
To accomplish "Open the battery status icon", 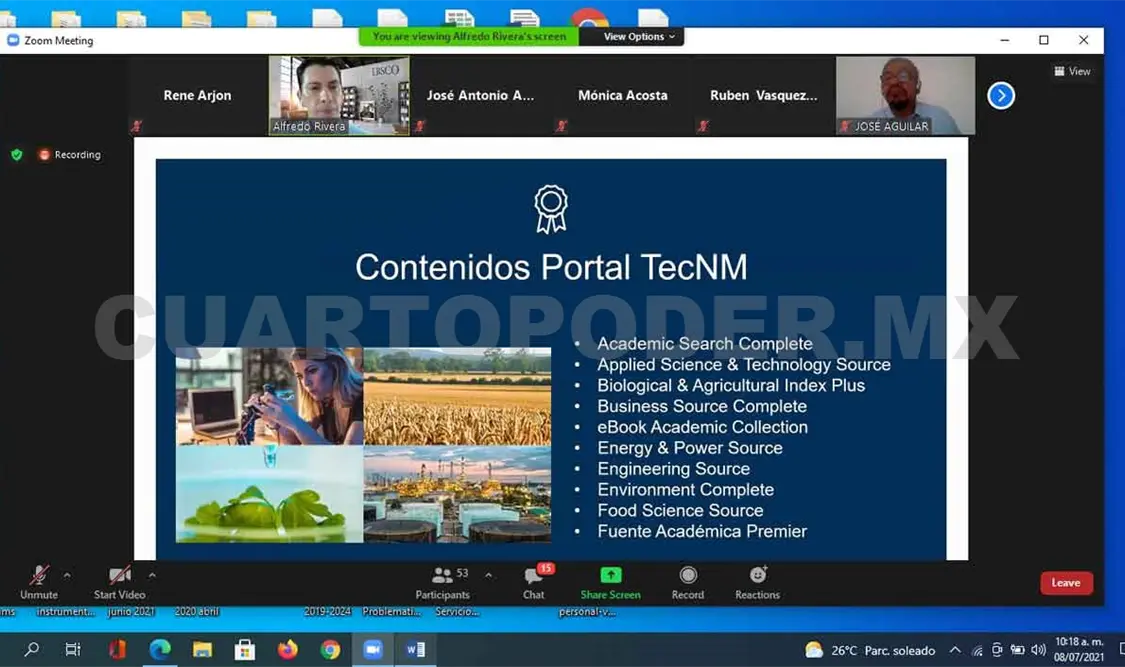I will pos(1017,650).
